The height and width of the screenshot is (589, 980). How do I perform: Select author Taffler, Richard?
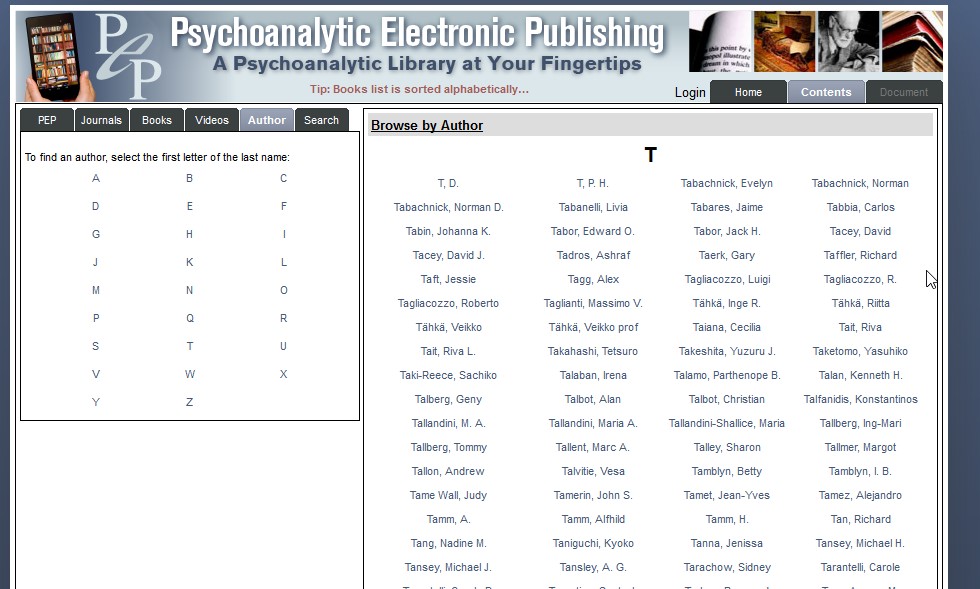tap(861, 255)
